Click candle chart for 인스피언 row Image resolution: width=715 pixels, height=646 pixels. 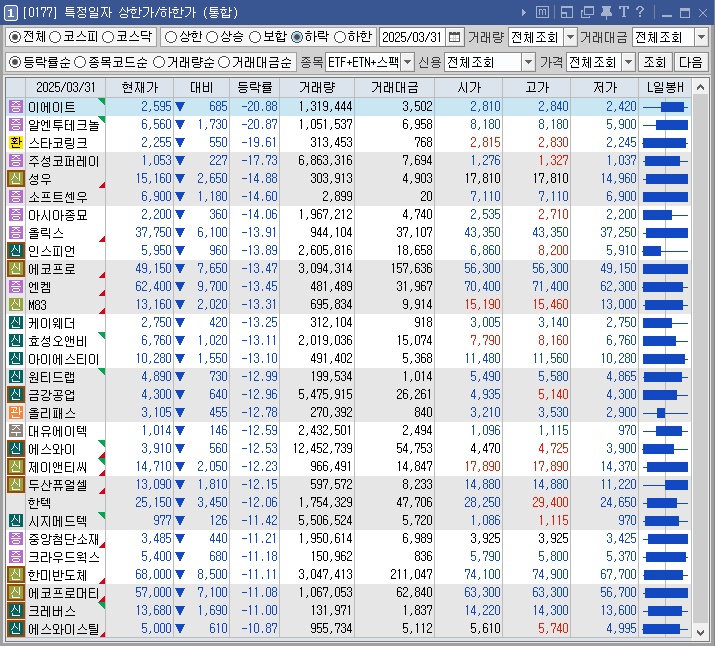pyautogui.click(x=665, y=251)
